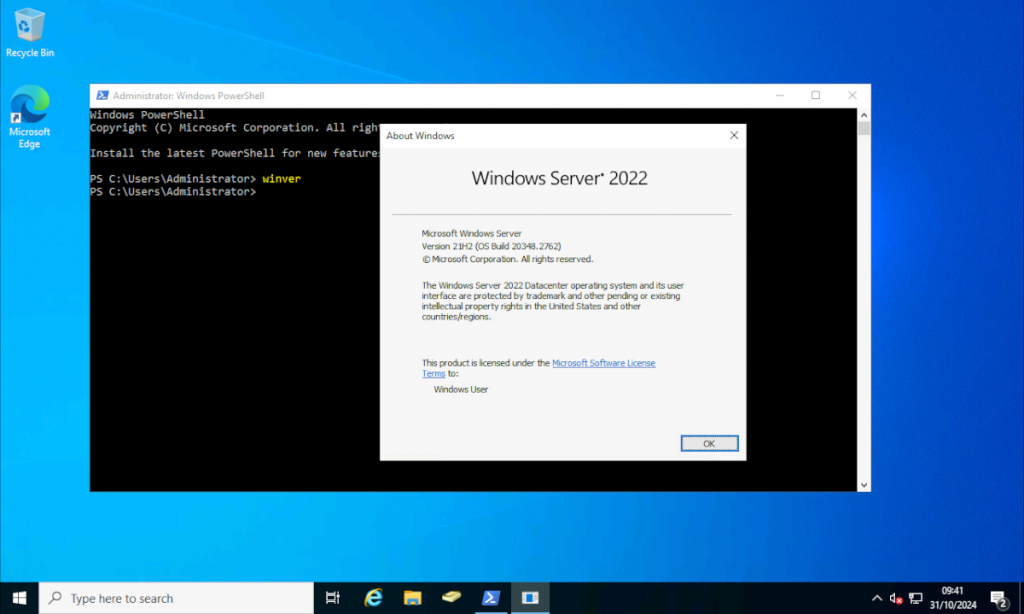The image size is (1024, 614).
Task: Open Windows PowerShell from the taskbar
Action: coord(490,597)
